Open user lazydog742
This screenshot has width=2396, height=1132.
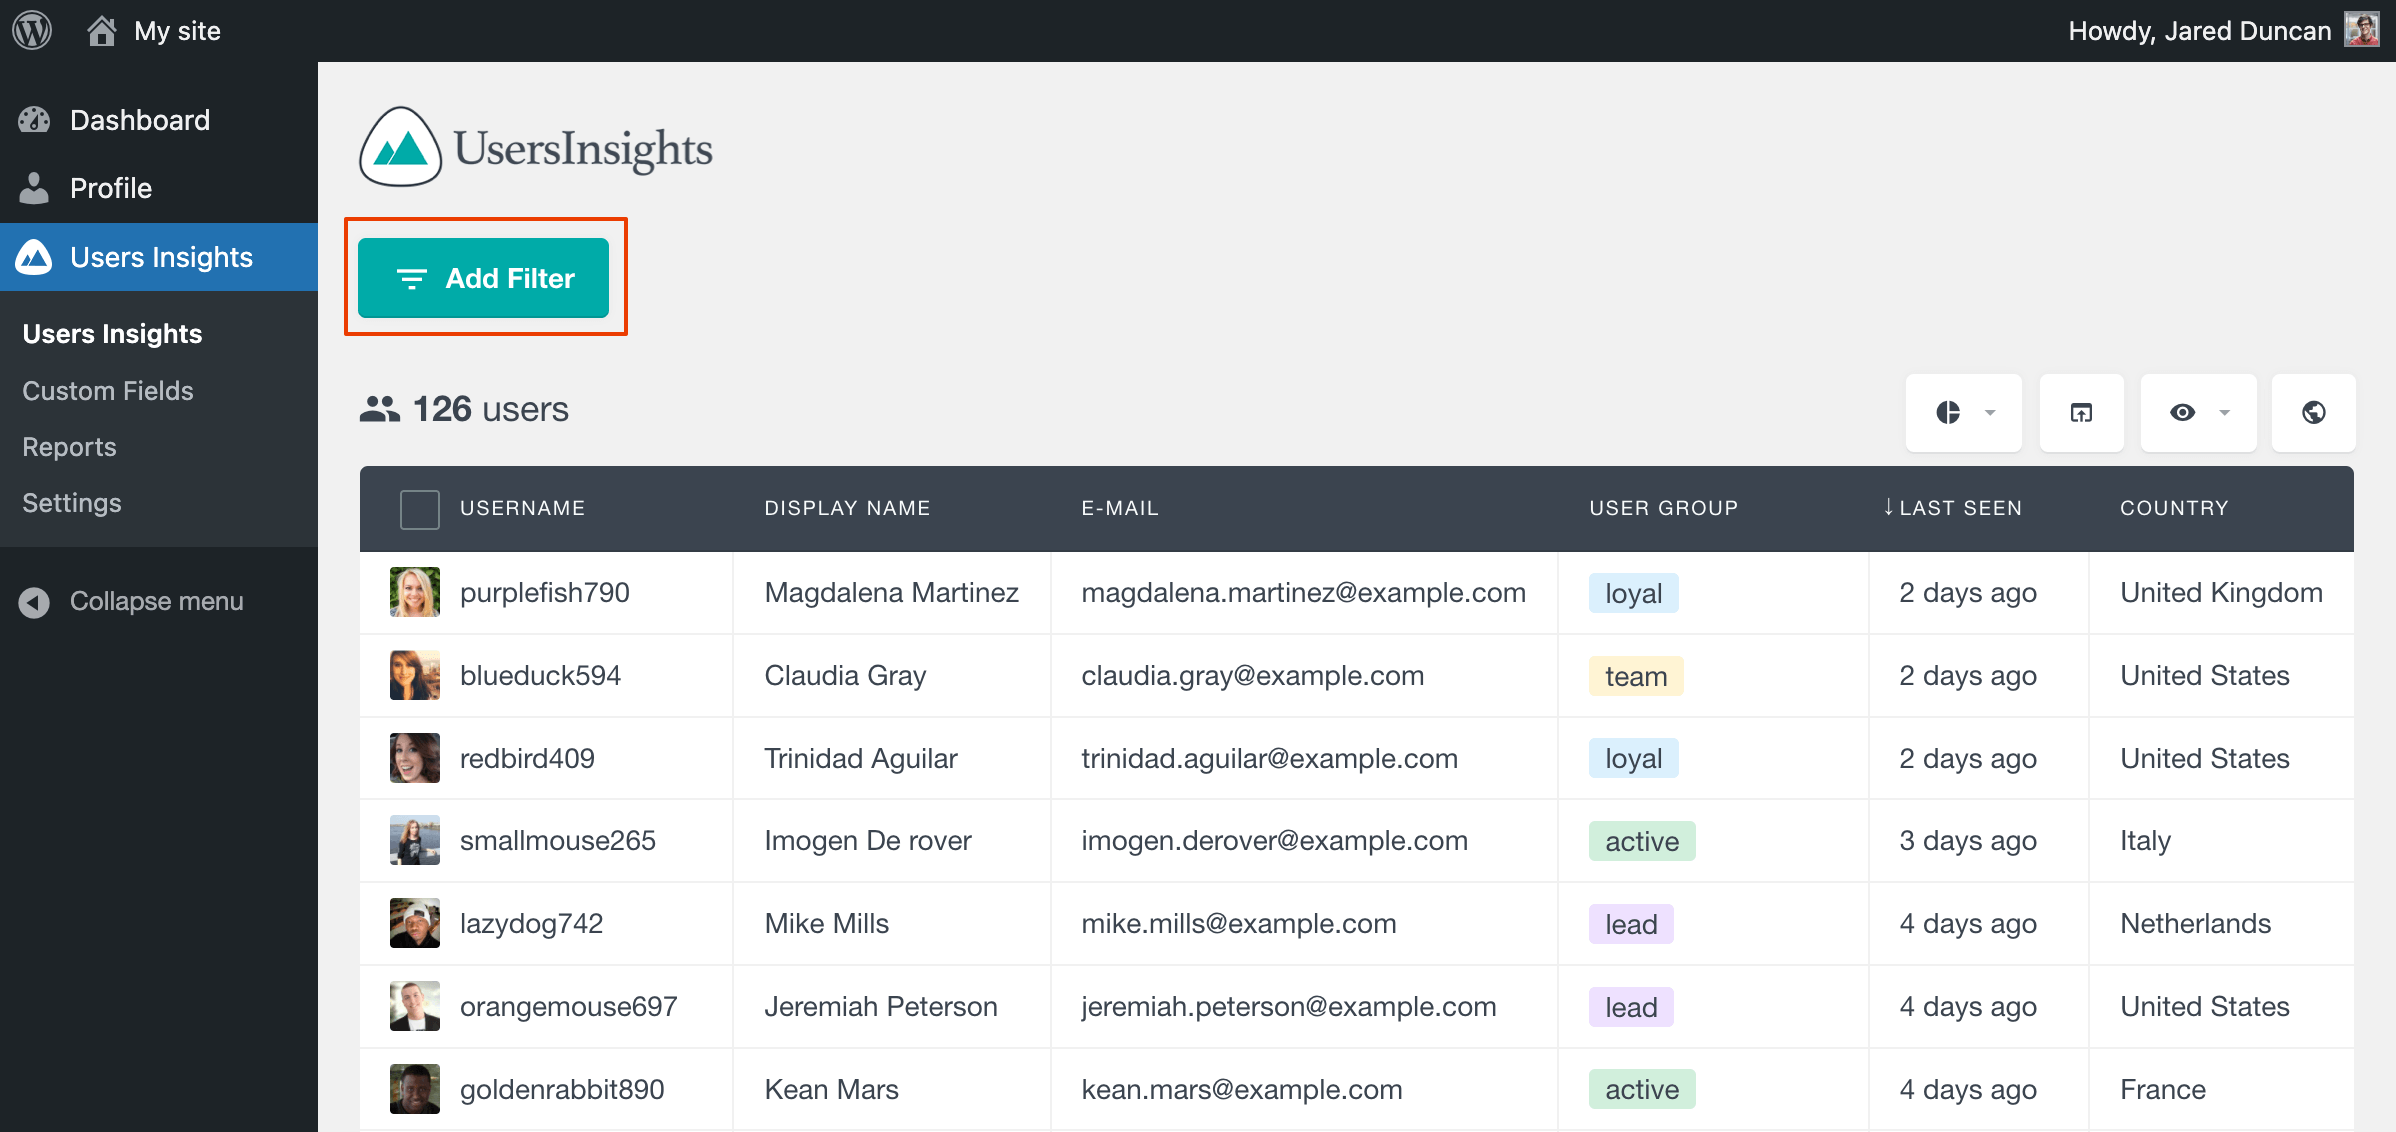click(x=531, y=923)
